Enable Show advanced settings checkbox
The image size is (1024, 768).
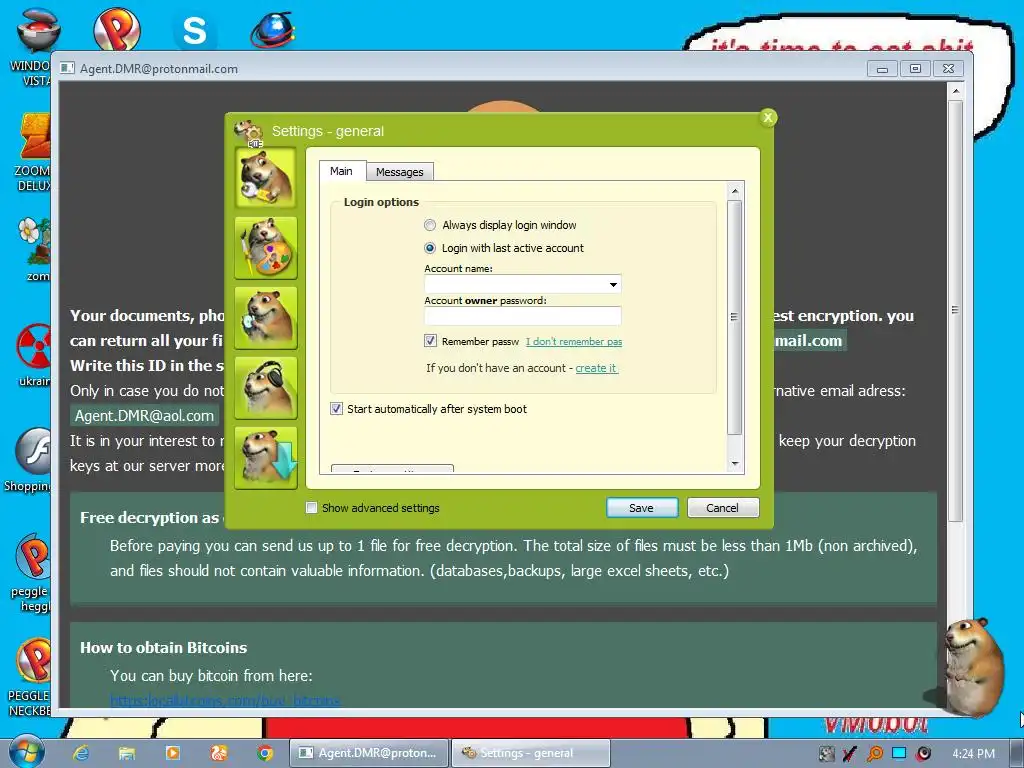(312, 507)
